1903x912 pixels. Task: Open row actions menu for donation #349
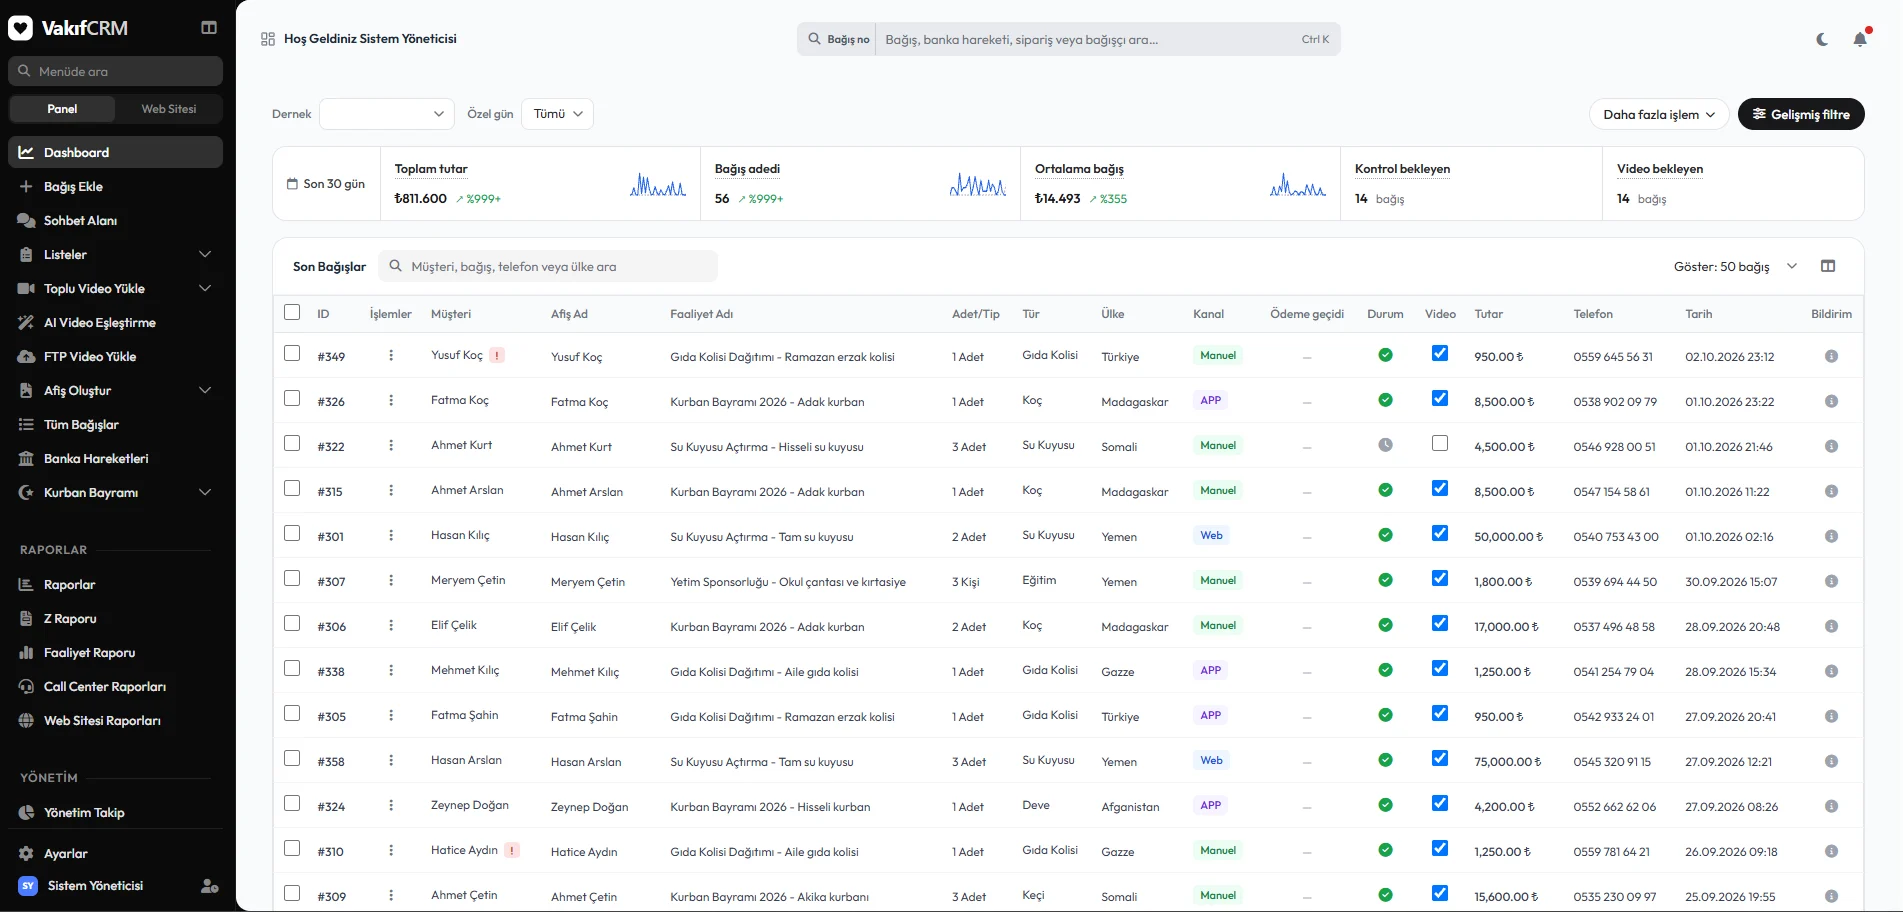tap(391, 355)
